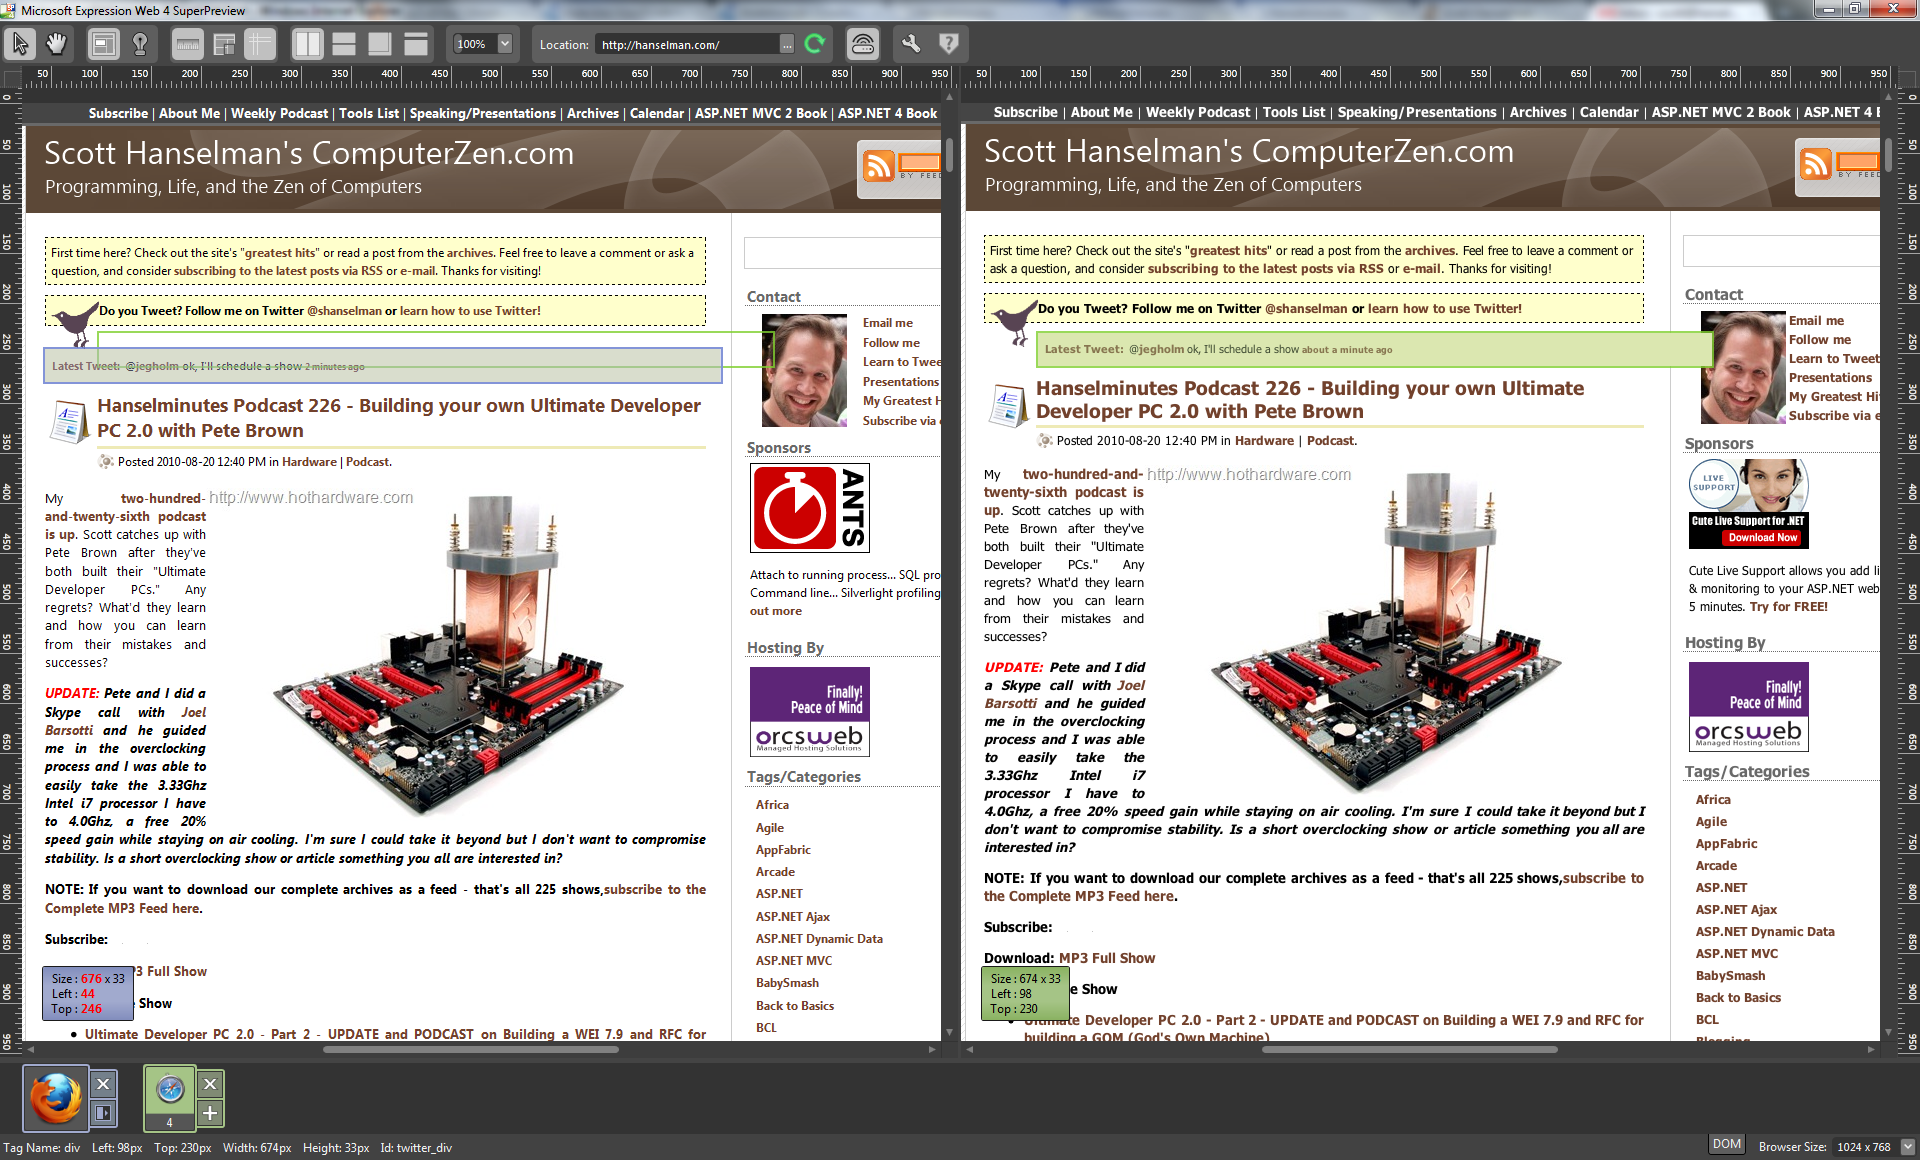
Task: Switch to overlay layout mode
Action: [380, 44]
